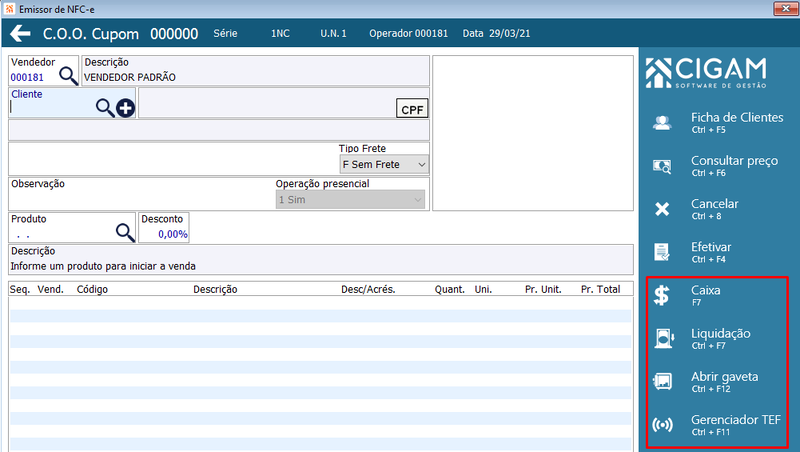Open Caixa menu entry

click(706, 295)
